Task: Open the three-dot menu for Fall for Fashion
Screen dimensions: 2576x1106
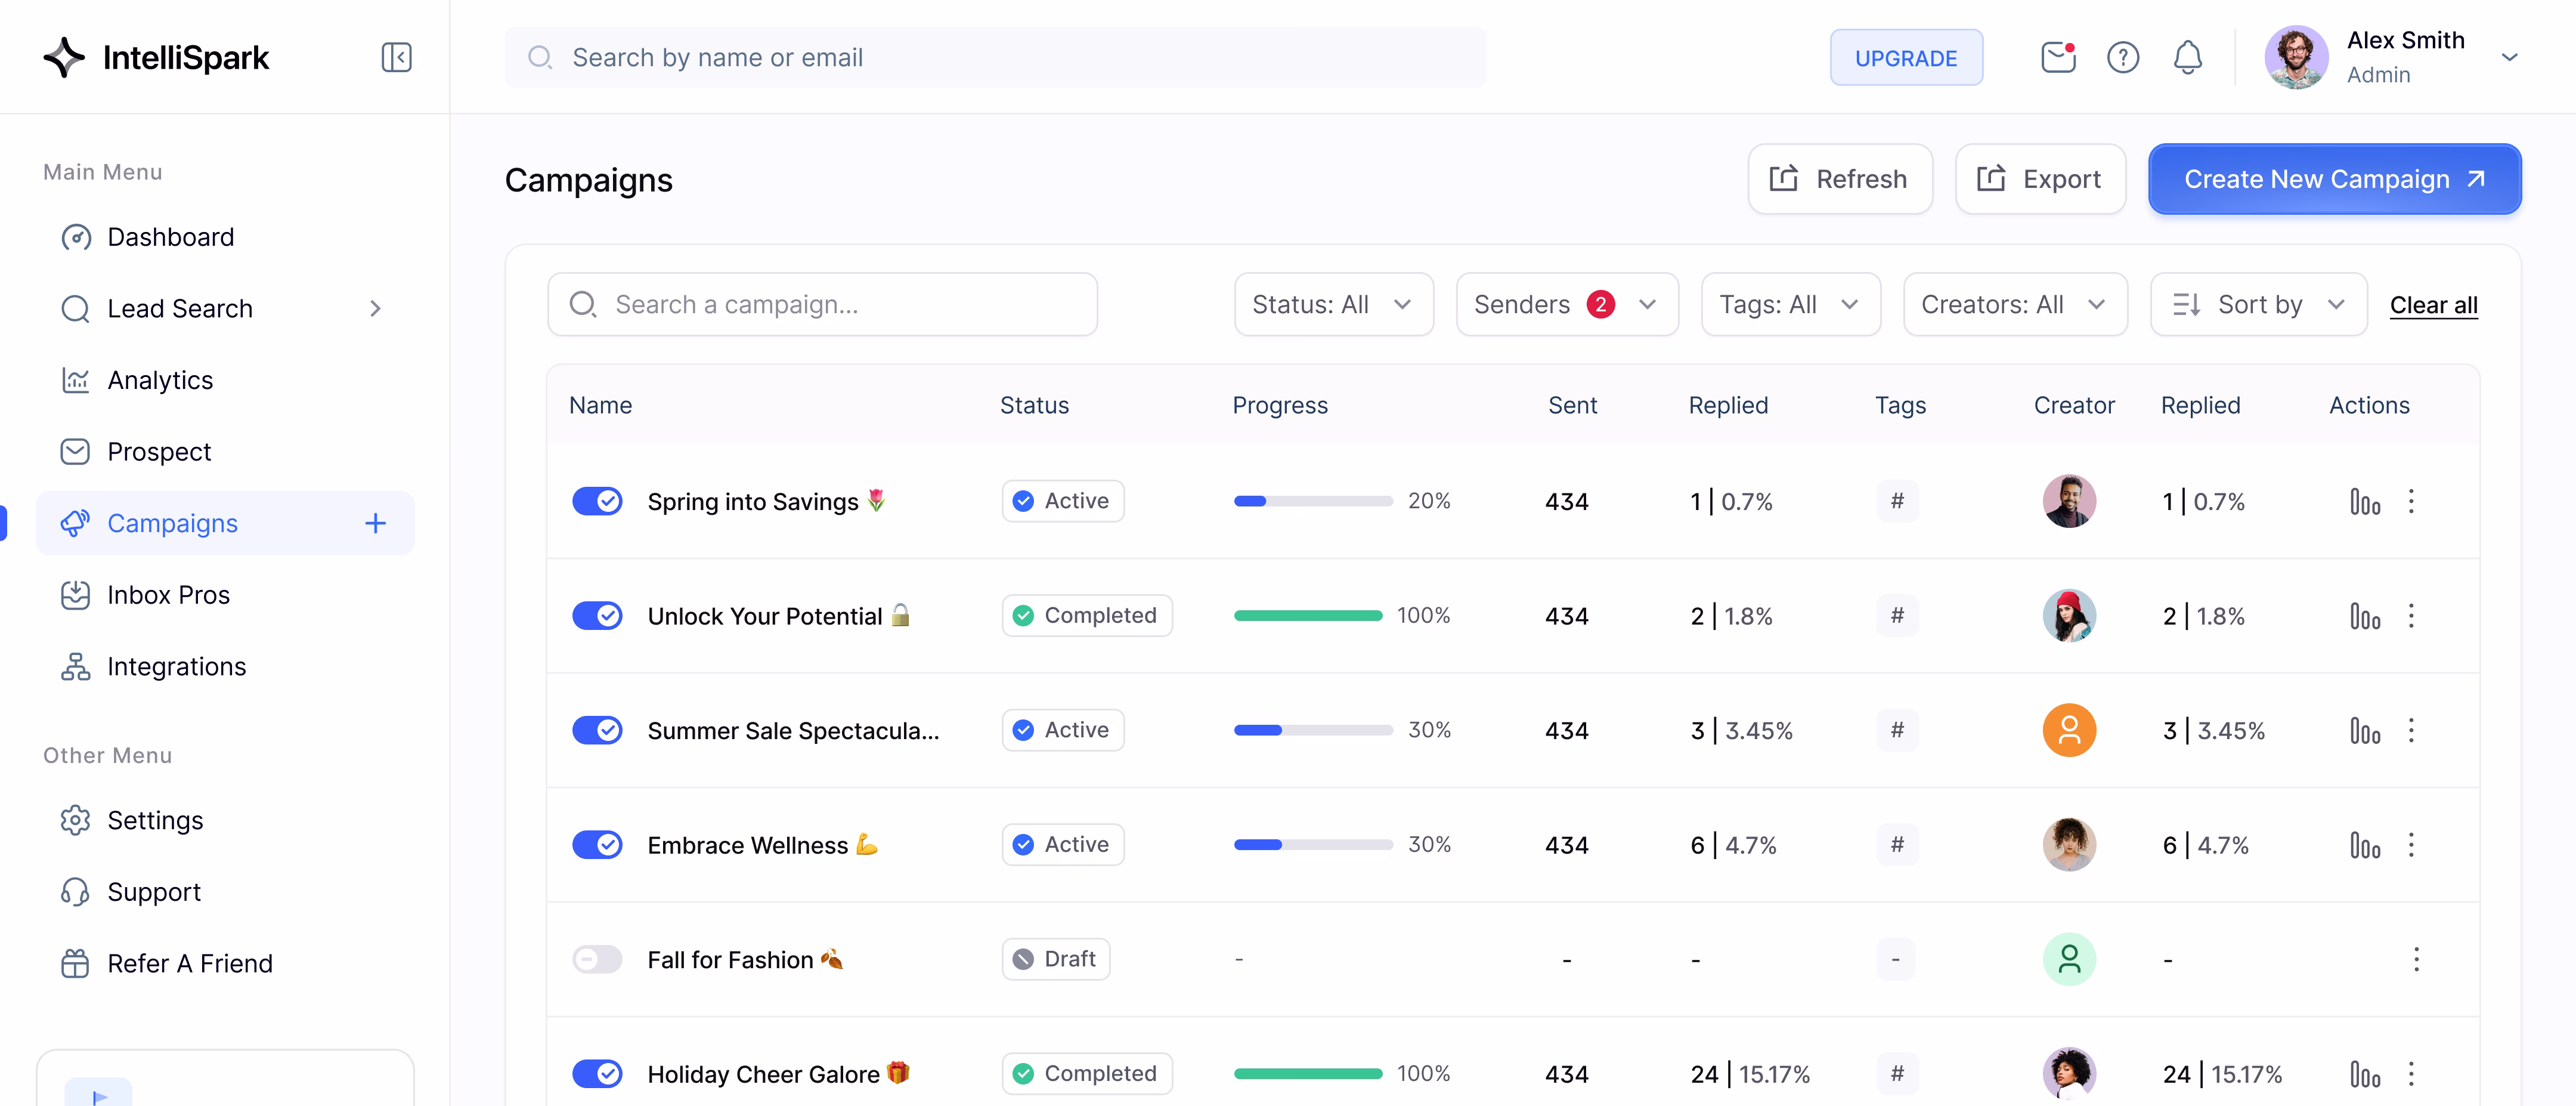Action: click(x=2416, y=959)
